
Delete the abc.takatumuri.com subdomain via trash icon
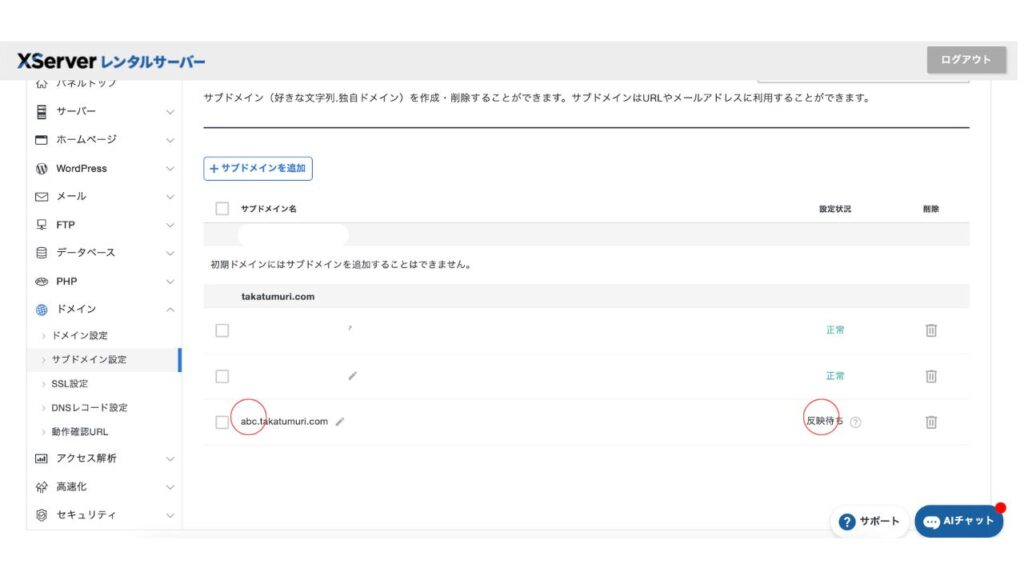(x=930, y=422)
